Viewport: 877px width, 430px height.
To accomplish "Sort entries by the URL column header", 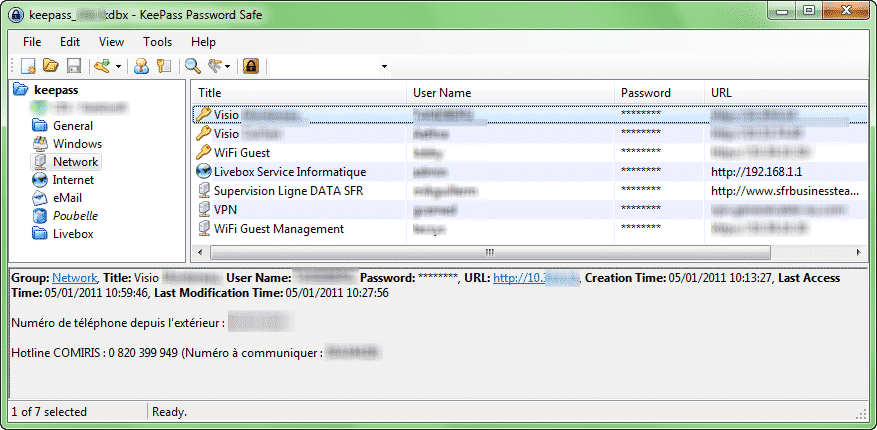I will 785,93.
